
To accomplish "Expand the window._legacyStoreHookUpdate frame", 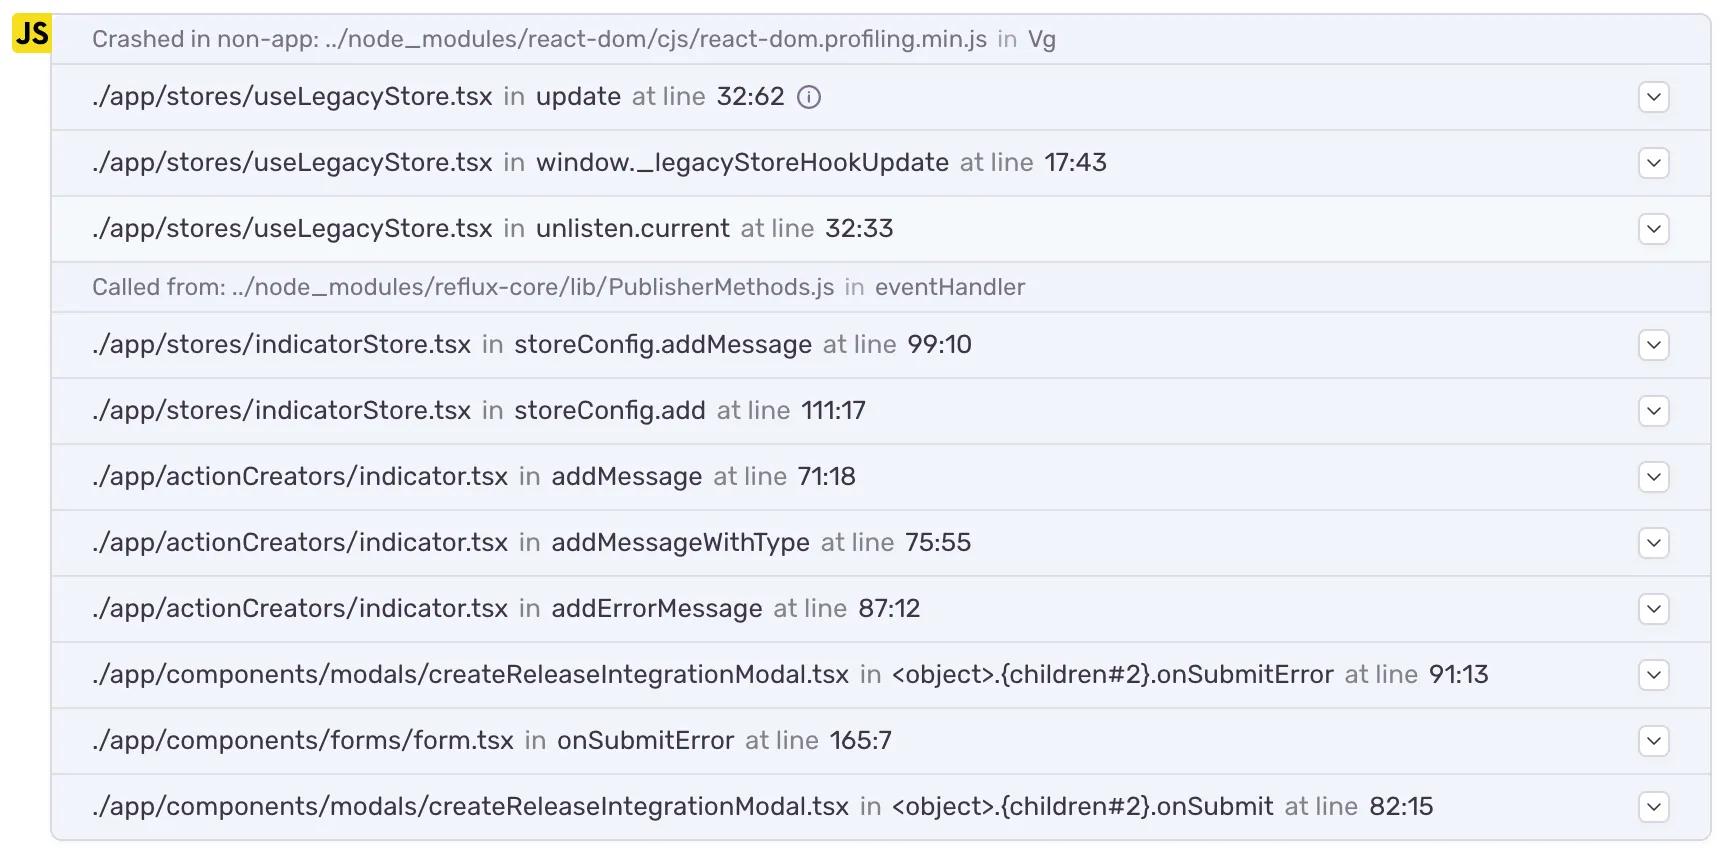I will point(1653,163).
